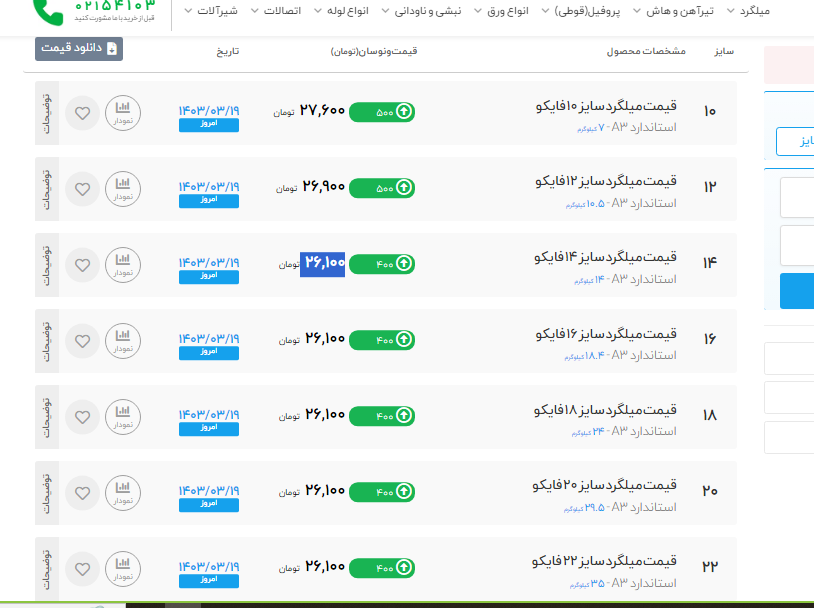Image resolution: width=814 pixels, height=608 pixels.
Task: Open قیمت میلگرد سایز 14 فایکو link
Action: 606,257
